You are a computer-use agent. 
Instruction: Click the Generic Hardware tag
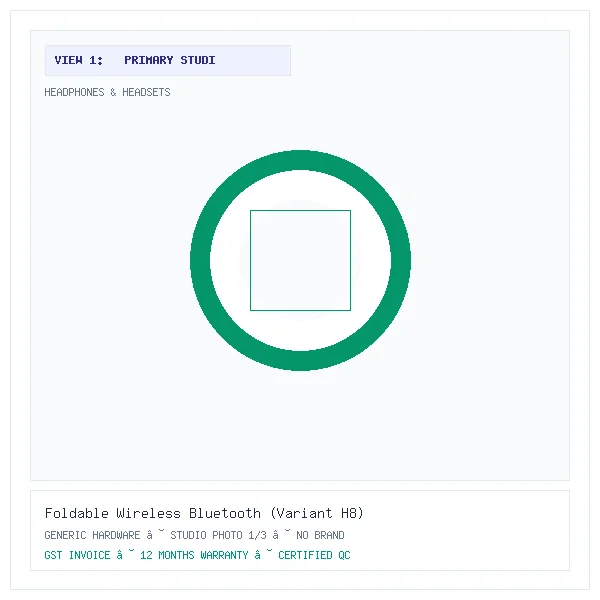pos(93,535)
